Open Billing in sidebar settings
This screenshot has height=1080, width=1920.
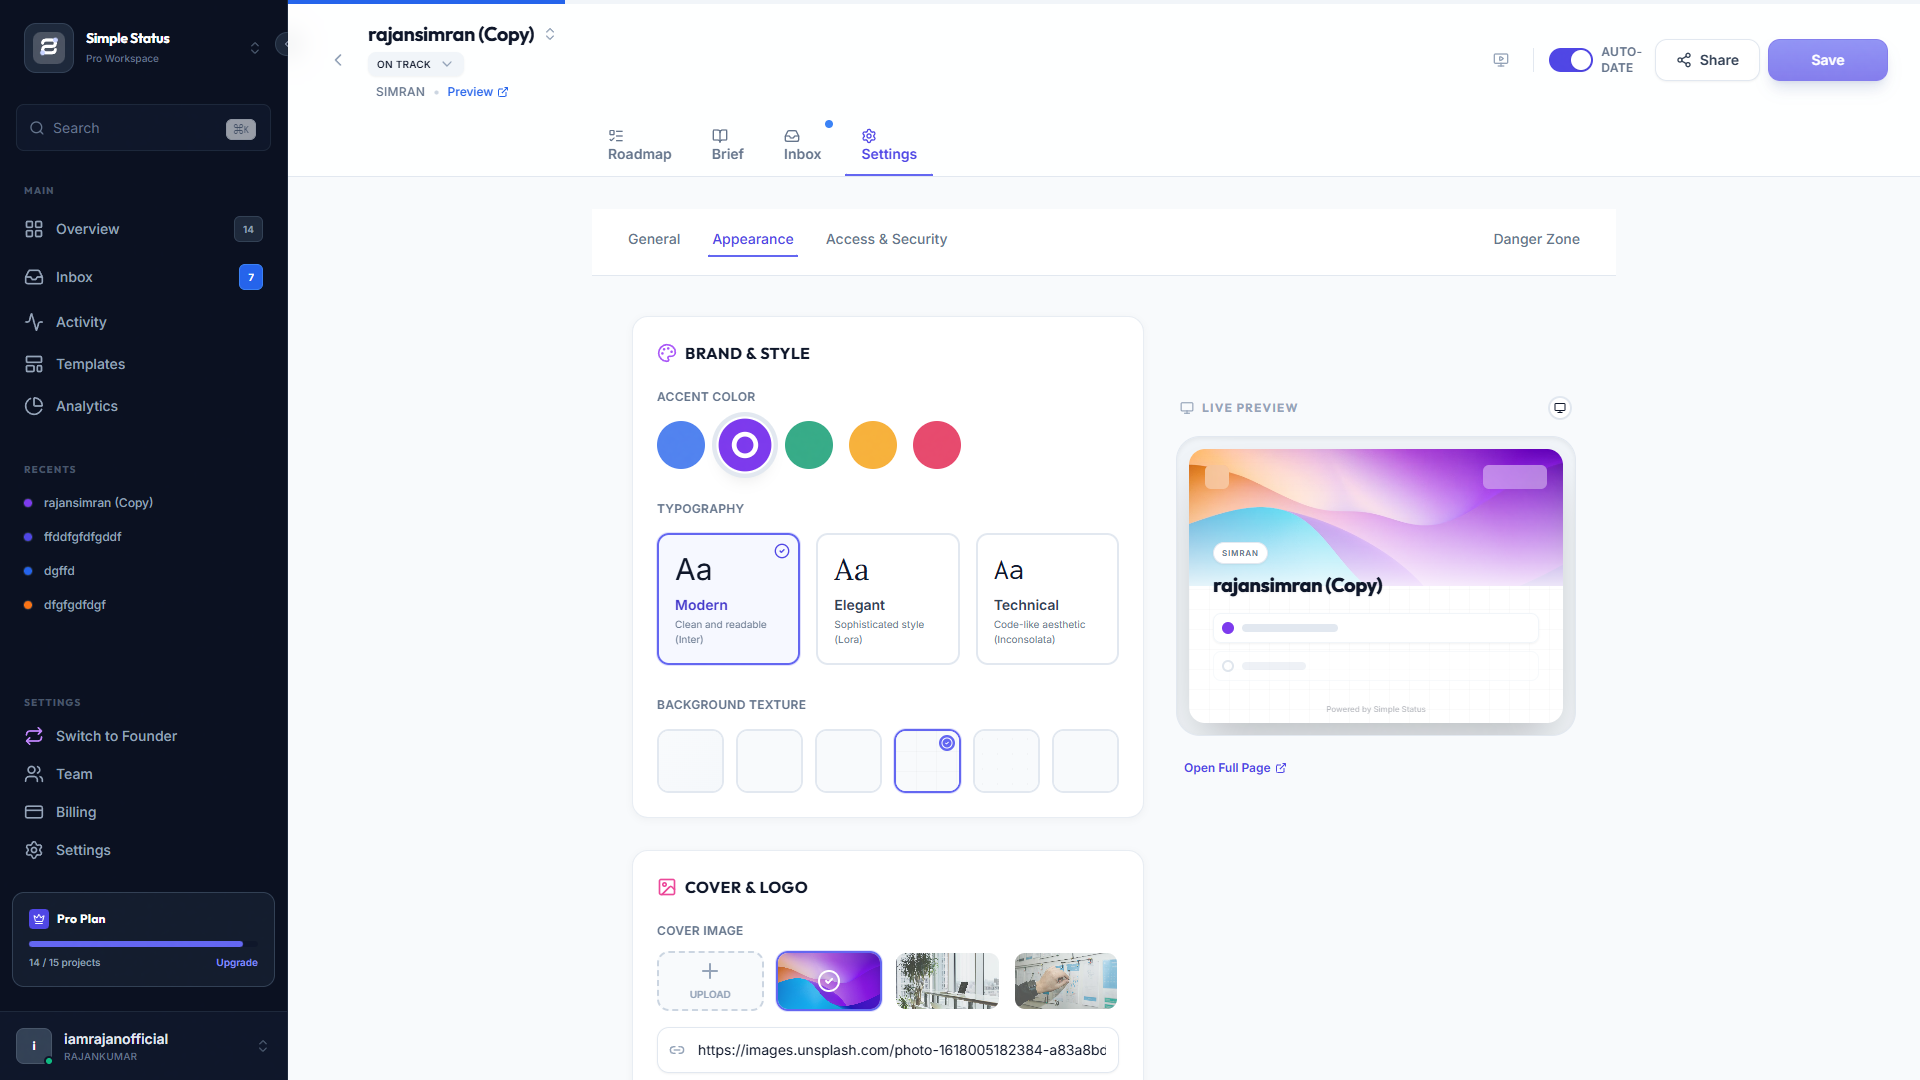(x=76, y=812)
